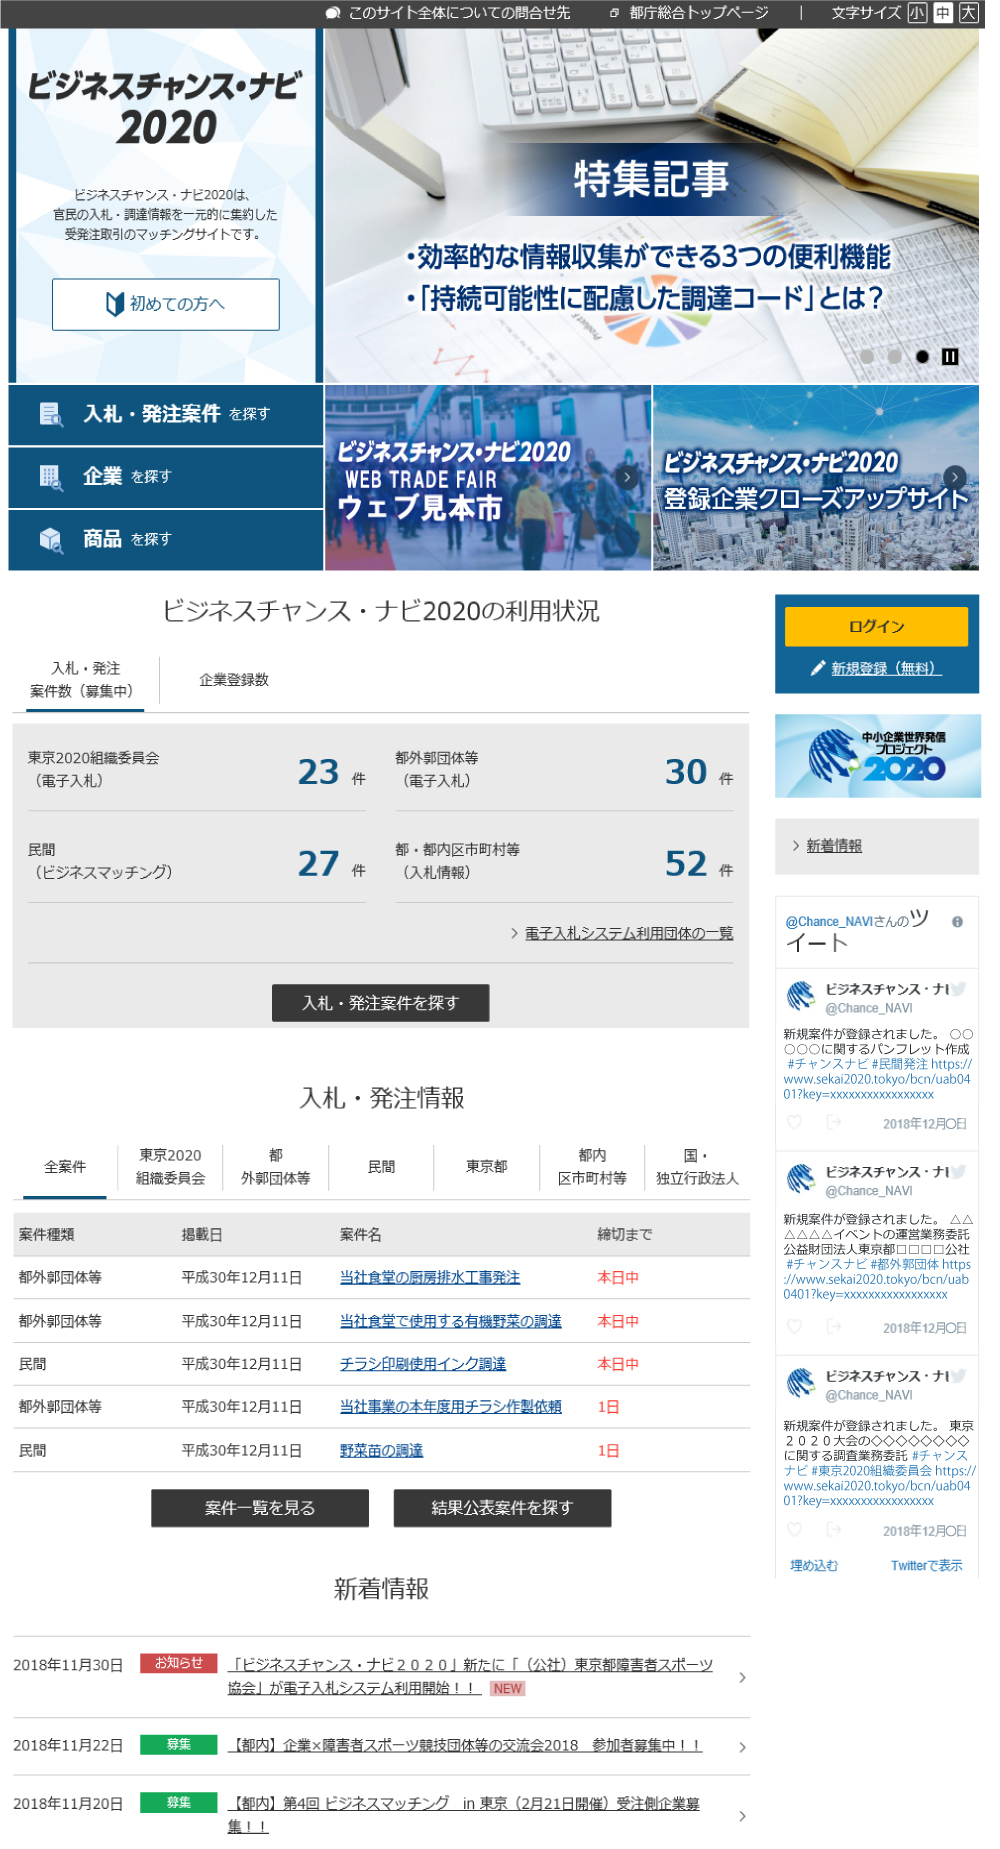This screenshot has height=1849, width=1000.
Task: Share the second tweet about イベントの運営業務委託
Action: coord(833,1326)
